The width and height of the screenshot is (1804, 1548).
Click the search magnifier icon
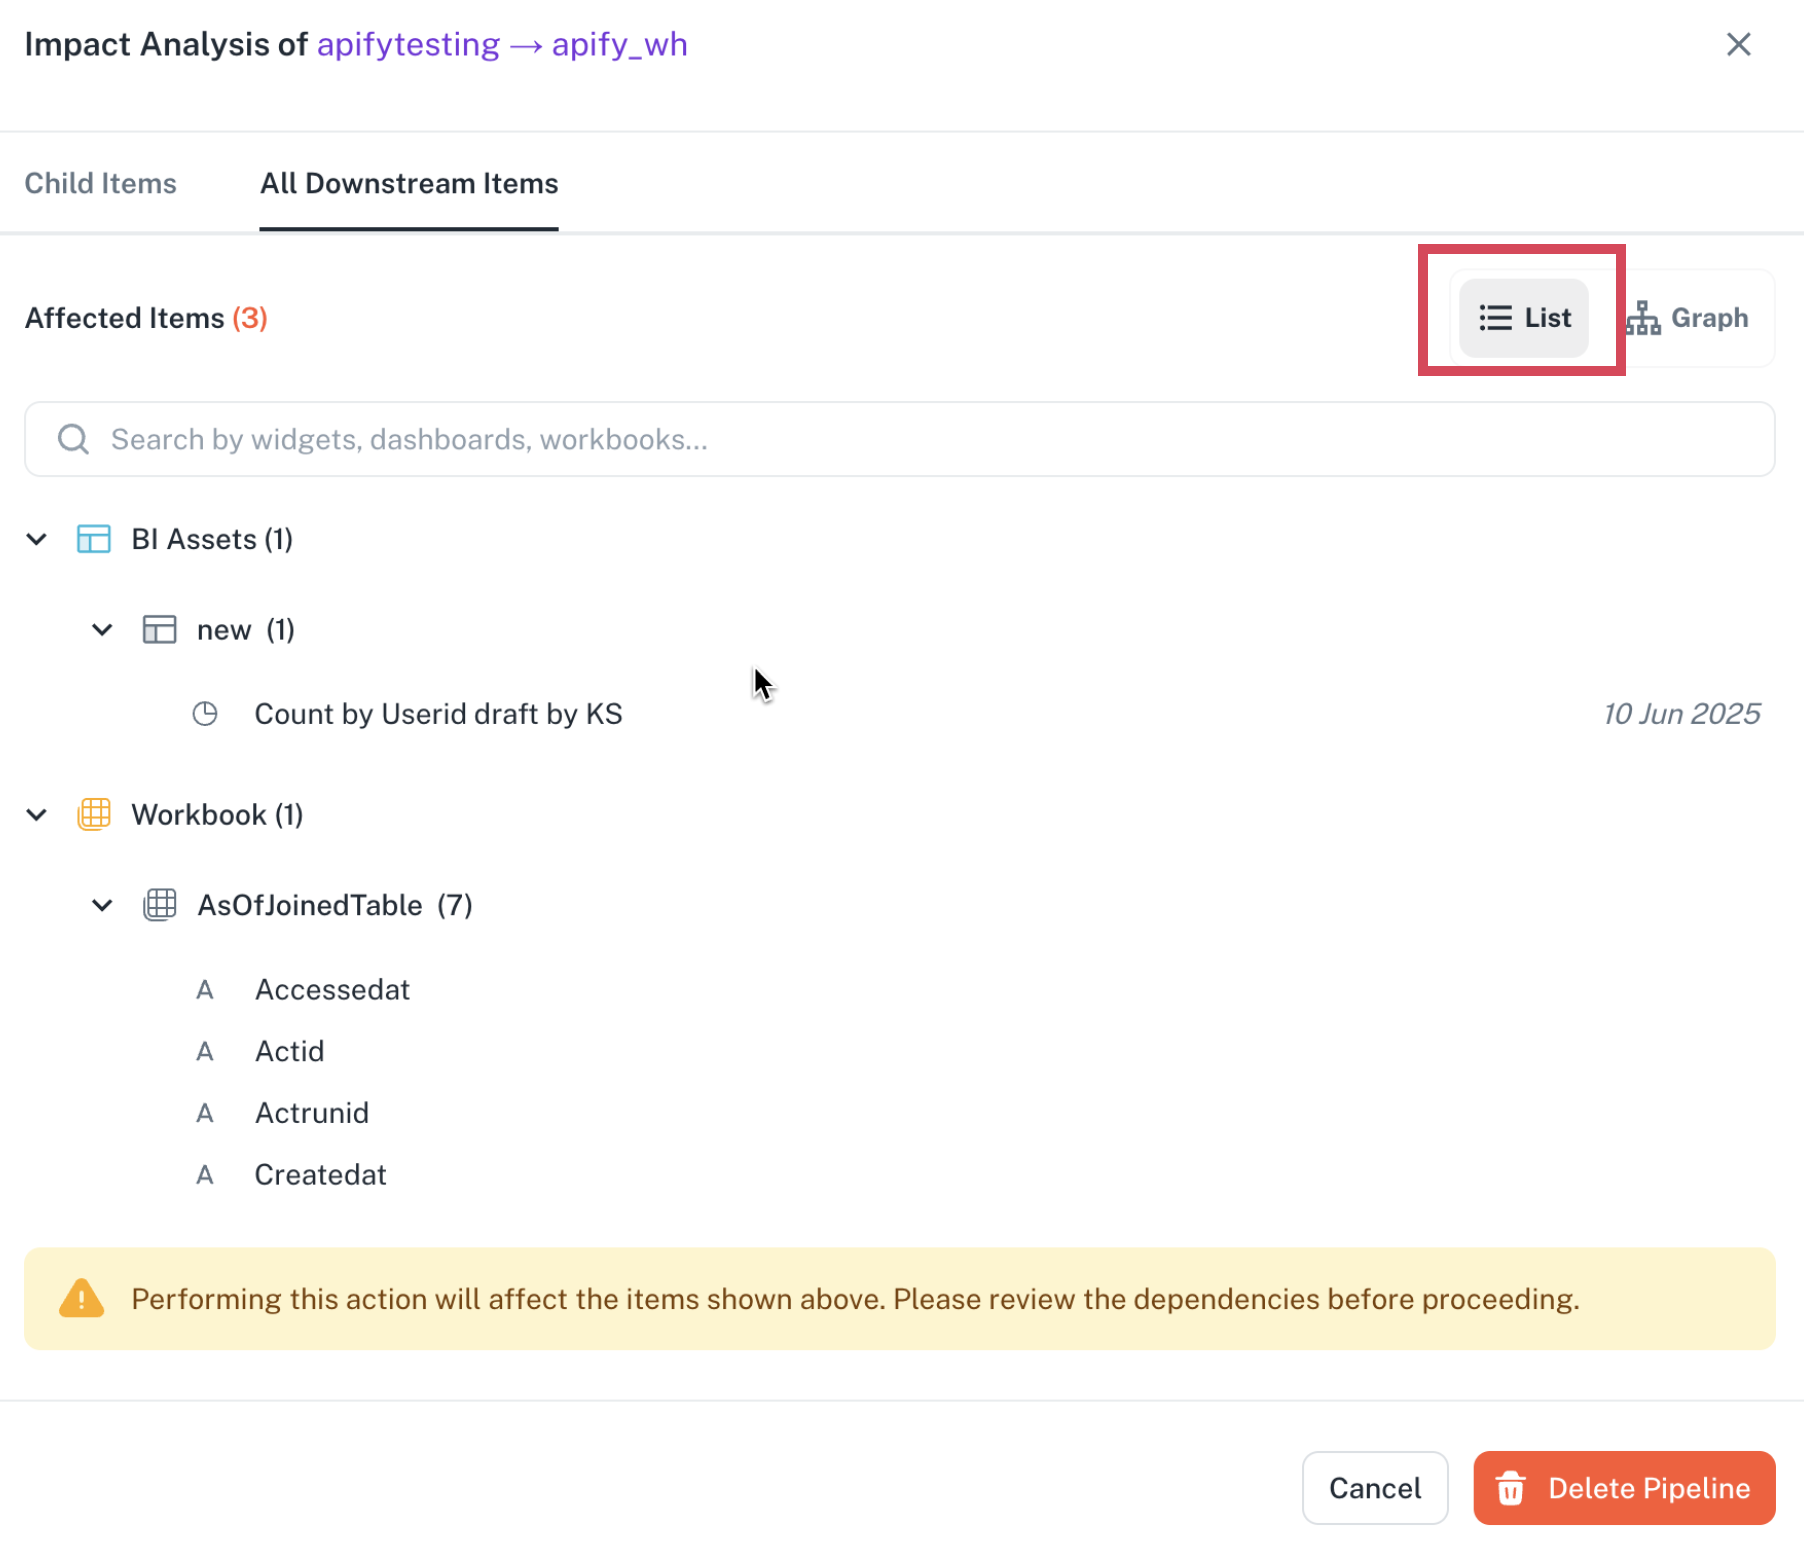[73, 439]
